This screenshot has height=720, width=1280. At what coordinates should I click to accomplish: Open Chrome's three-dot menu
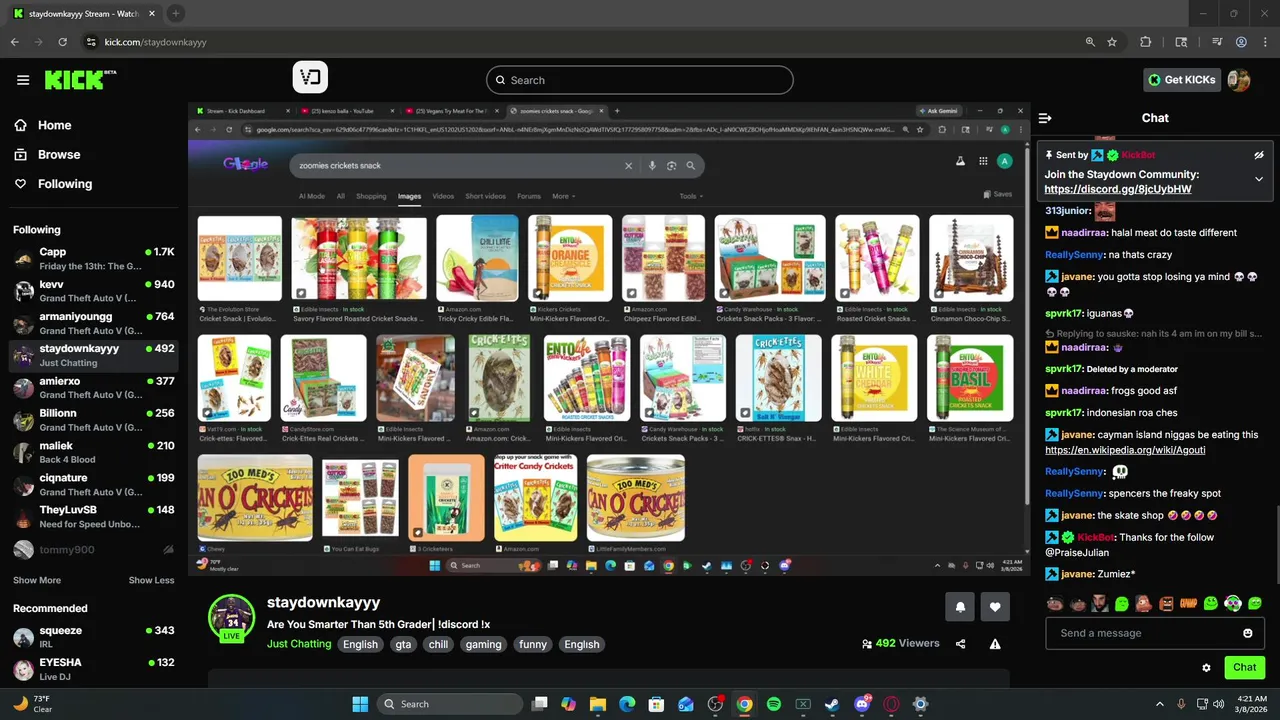pyautogui.click(x=1265, y=42)
